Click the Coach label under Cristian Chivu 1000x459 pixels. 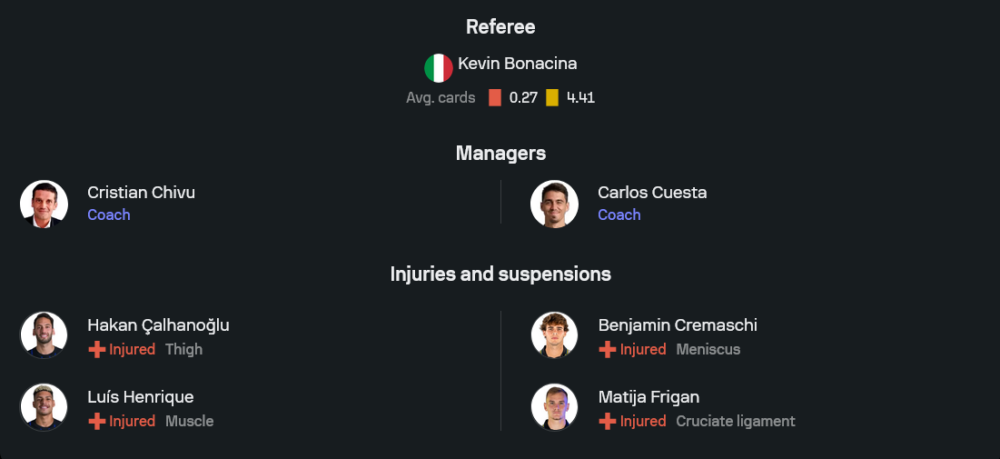pyautogui.click(x=108, y=215)
